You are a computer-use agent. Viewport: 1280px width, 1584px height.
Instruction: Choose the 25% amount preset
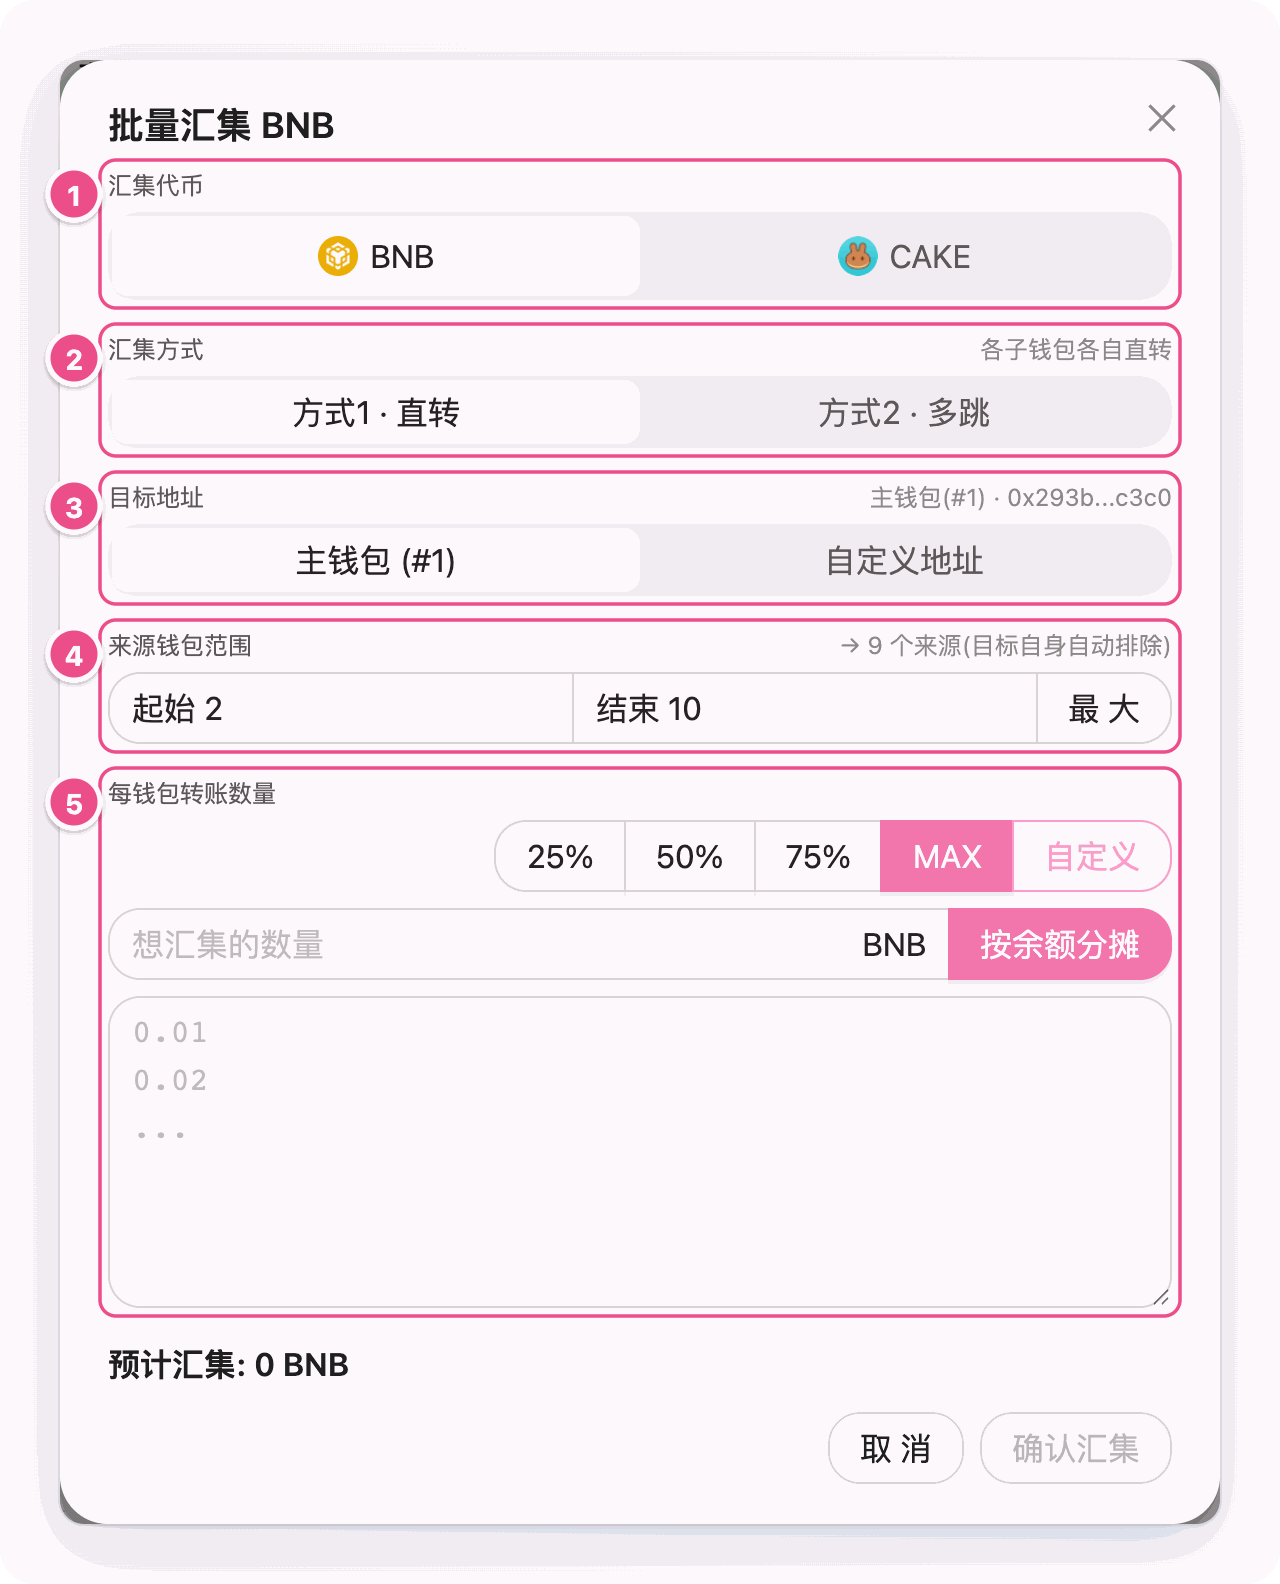click(x=560, y=856)
